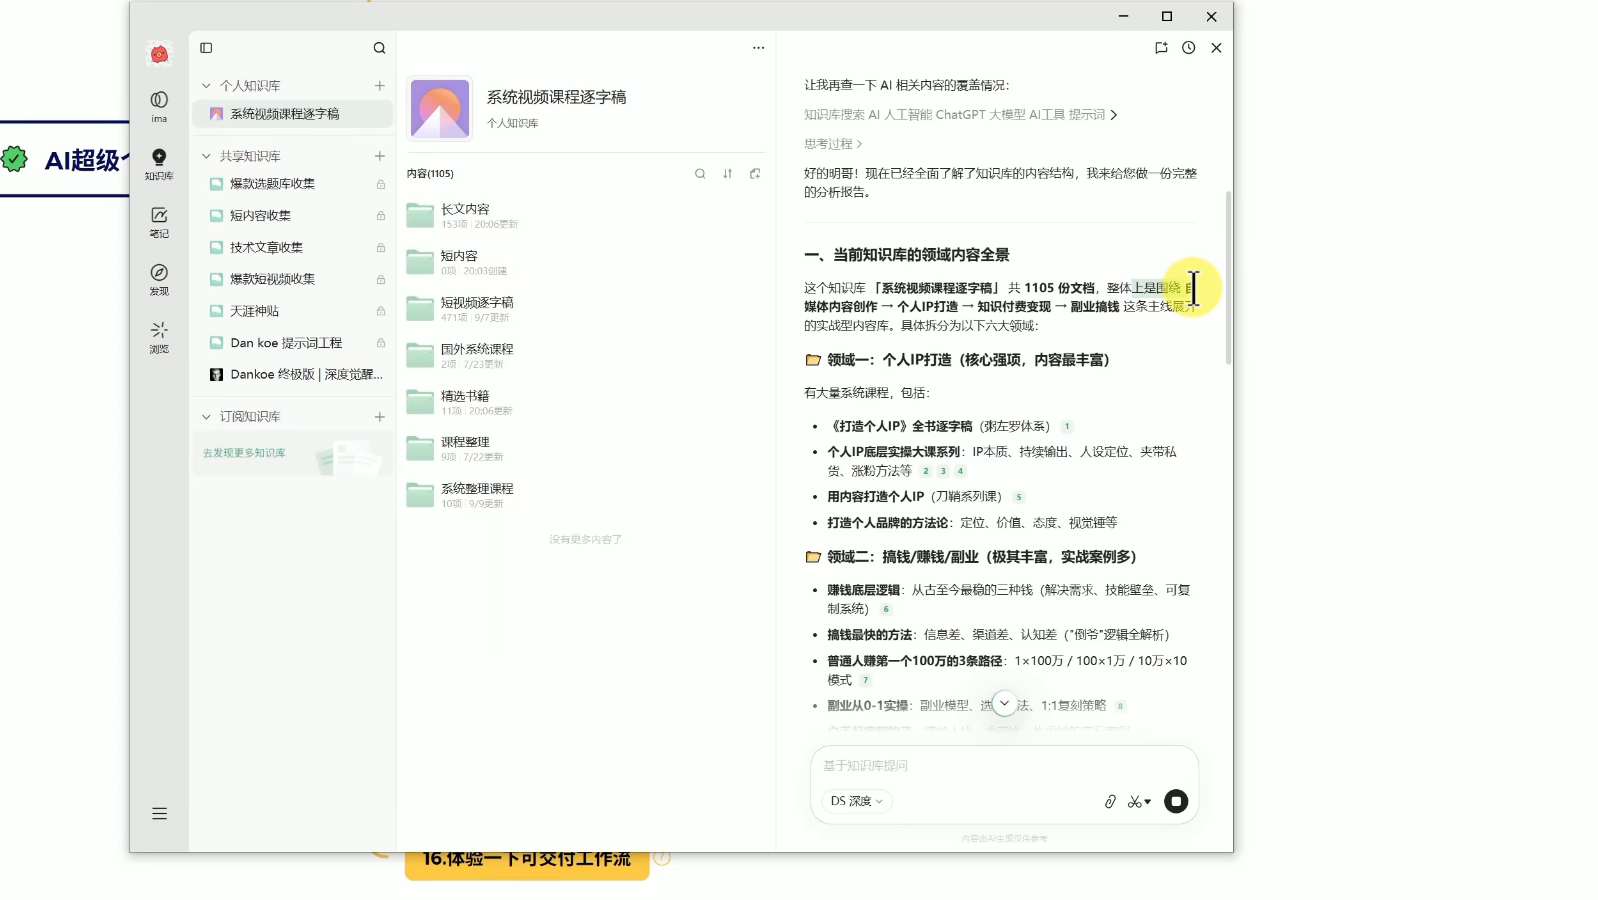Open the 短视频逐字稿 folder
This screenshot has width=1598, height=900.
(x=585, y=308)
